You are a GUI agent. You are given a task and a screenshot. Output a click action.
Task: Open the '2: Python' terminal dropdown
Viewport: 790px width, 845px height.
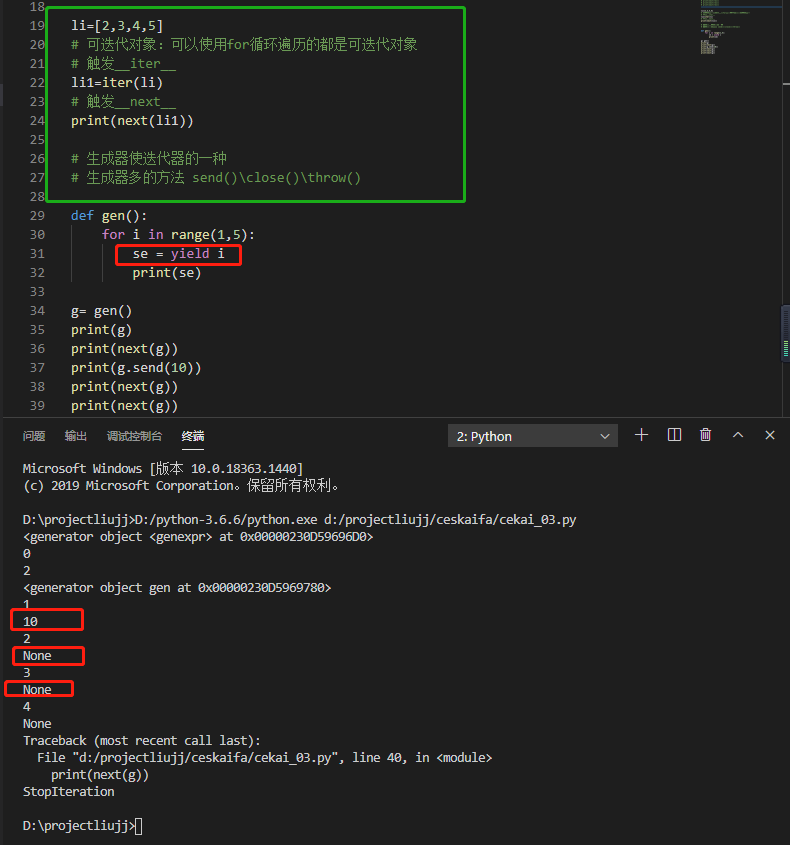coord(532,436)
